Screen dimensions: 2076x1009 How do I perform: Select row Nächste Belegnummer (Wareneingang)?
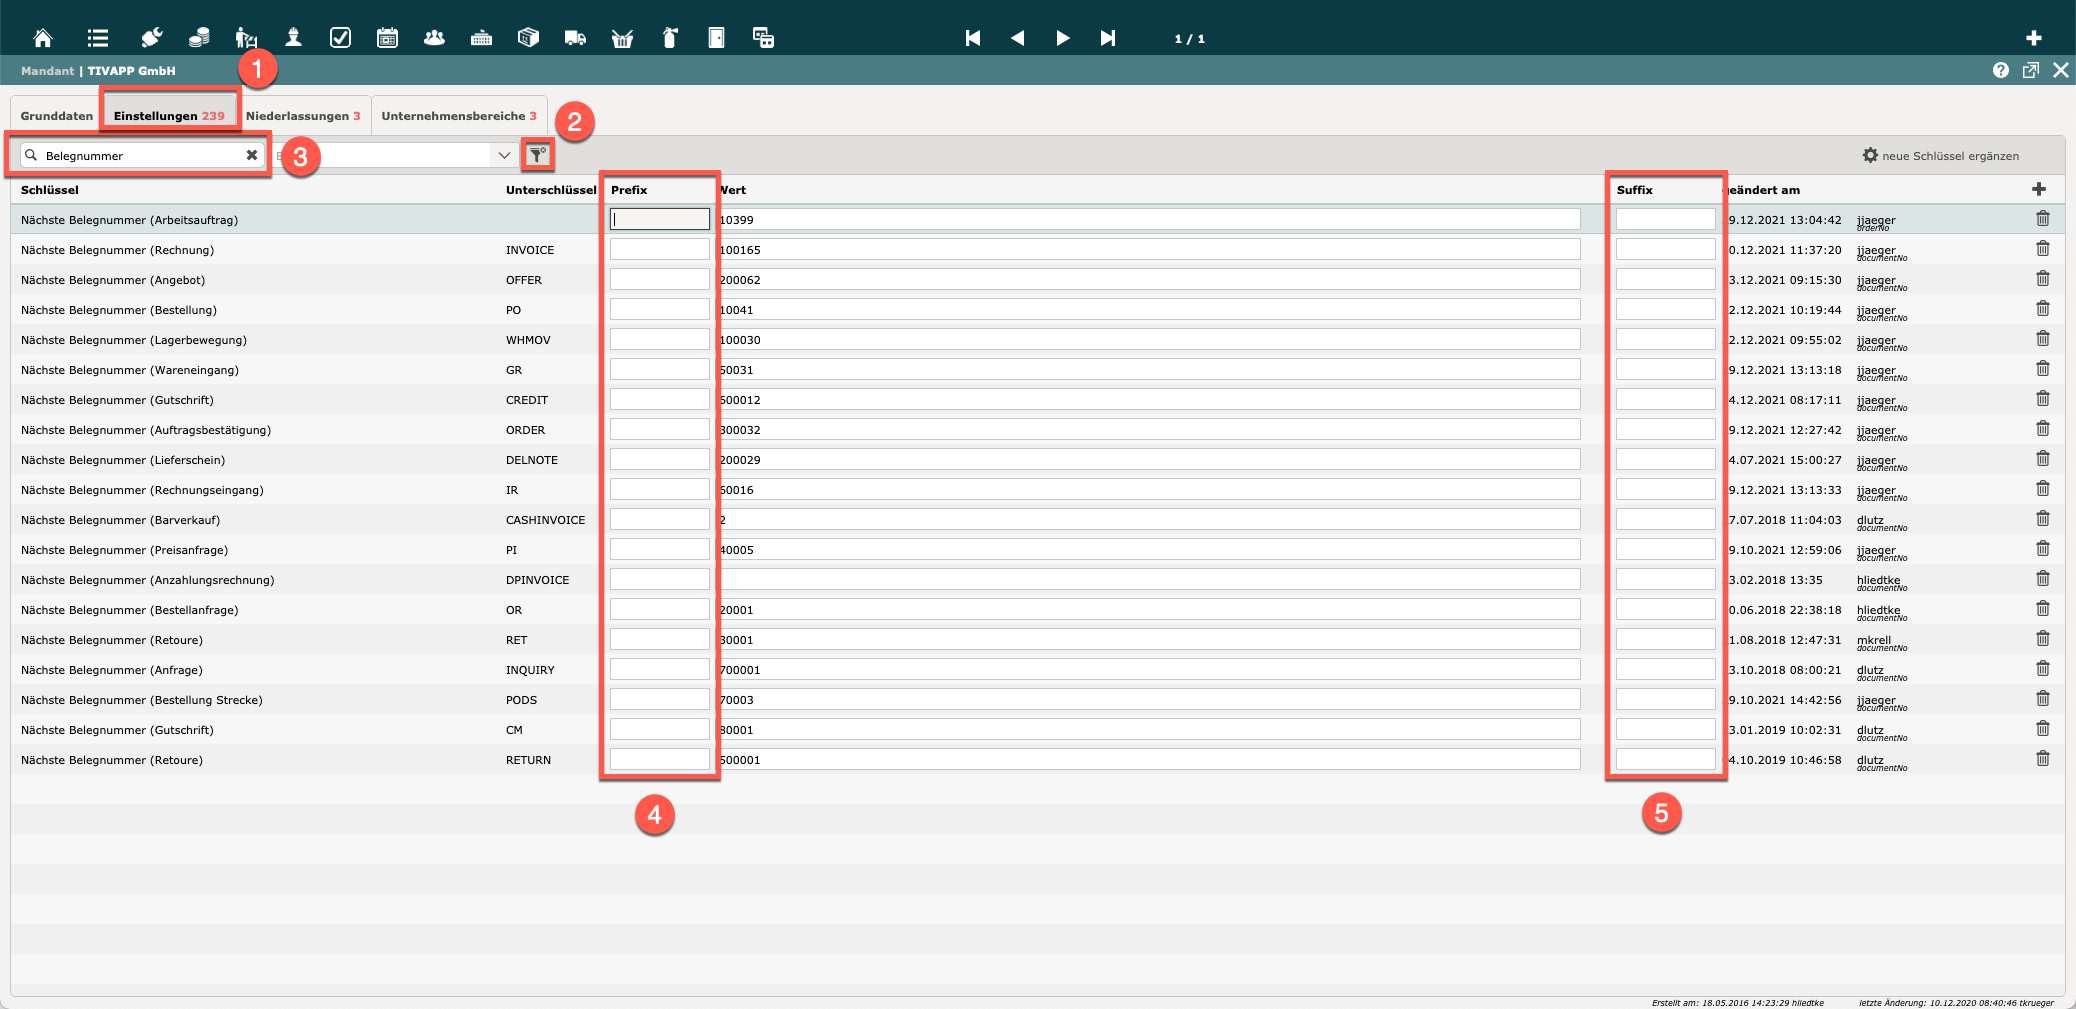(1038, 369)
